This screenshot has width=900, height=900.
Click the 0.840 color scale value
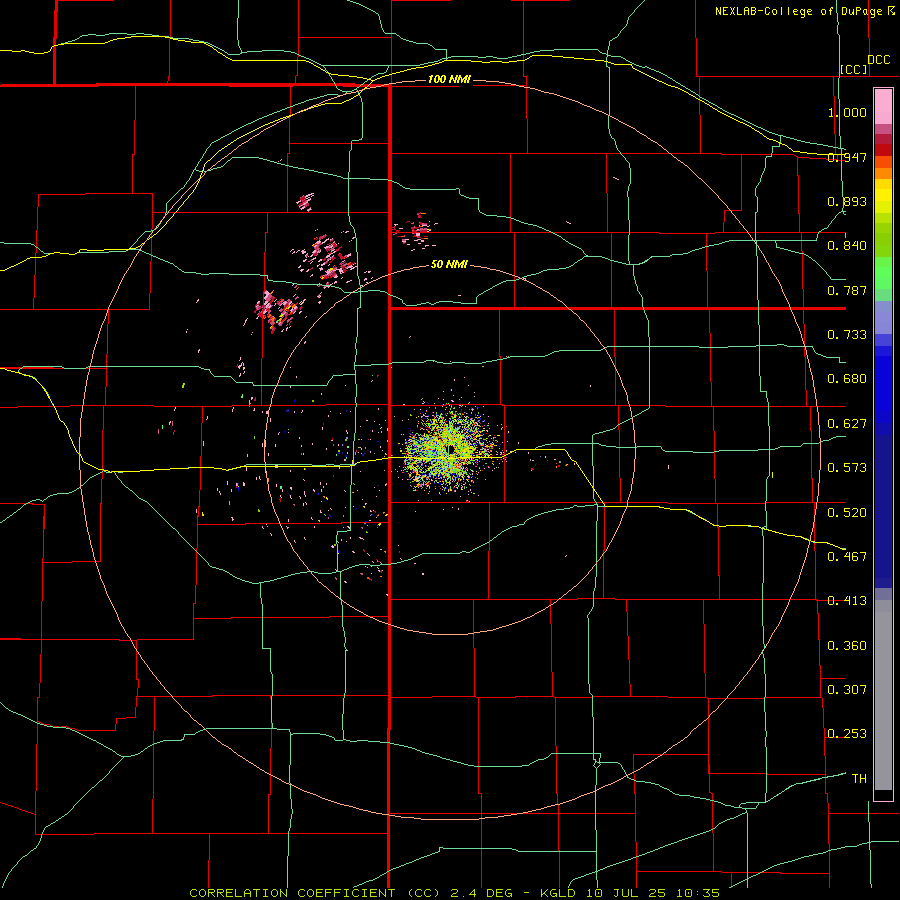point(847,245)
